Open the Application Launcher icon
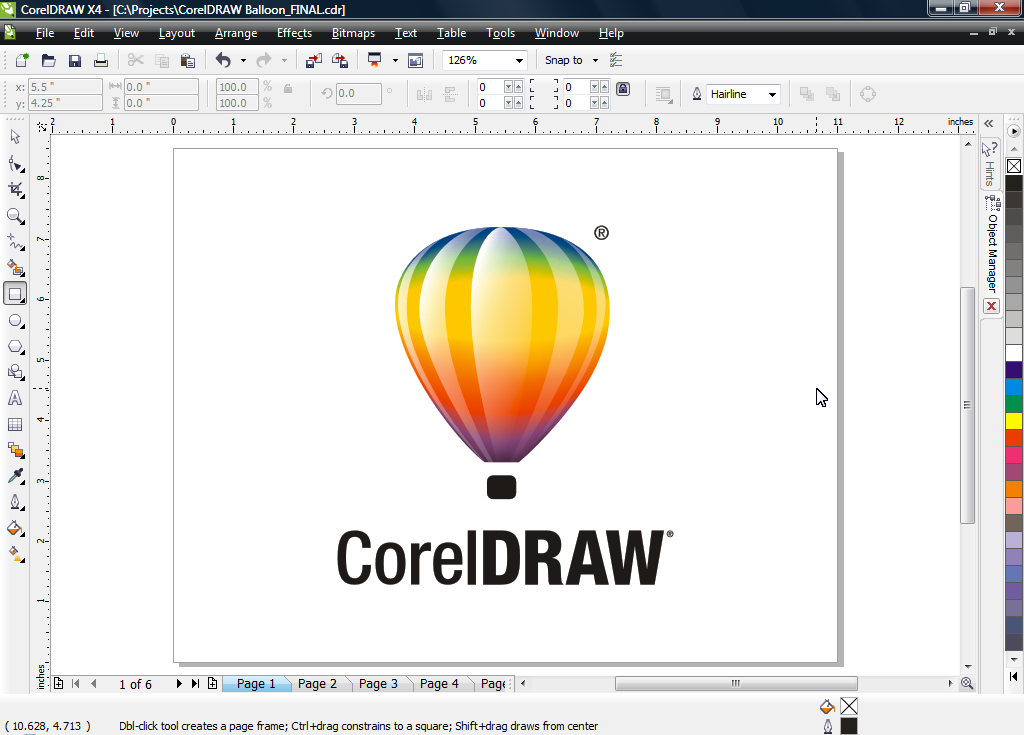The height and width of the screenshot is (735, 1025). coord(375,60)
